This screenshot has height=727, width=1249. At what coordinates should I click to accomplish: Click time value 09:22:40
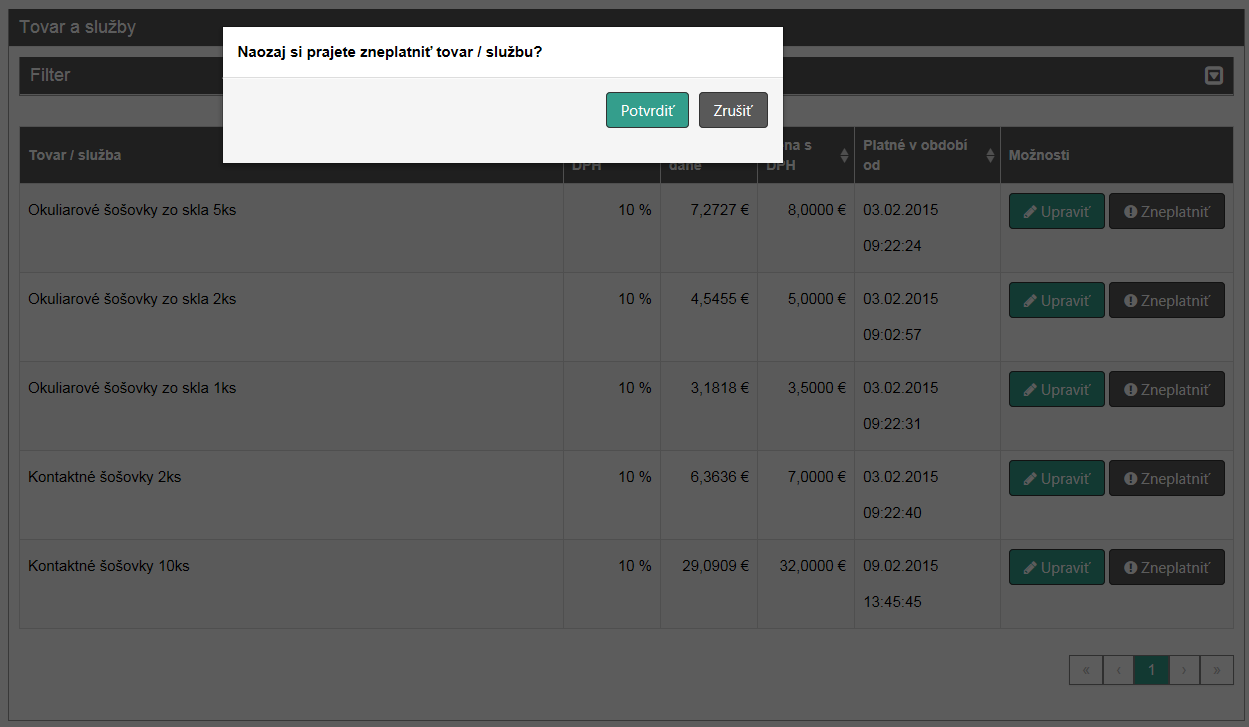892,513
